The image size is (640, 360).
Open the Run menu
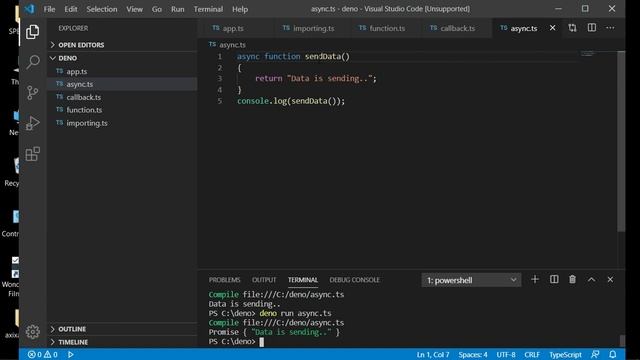pos(178,9)
